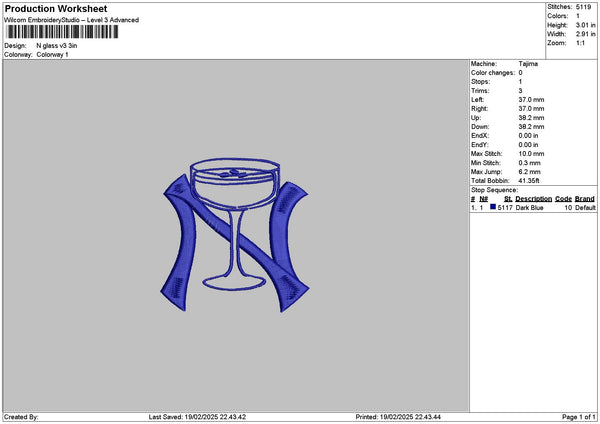
Task: Click the Stitches value '5119'
Action: tap(583, 7)
